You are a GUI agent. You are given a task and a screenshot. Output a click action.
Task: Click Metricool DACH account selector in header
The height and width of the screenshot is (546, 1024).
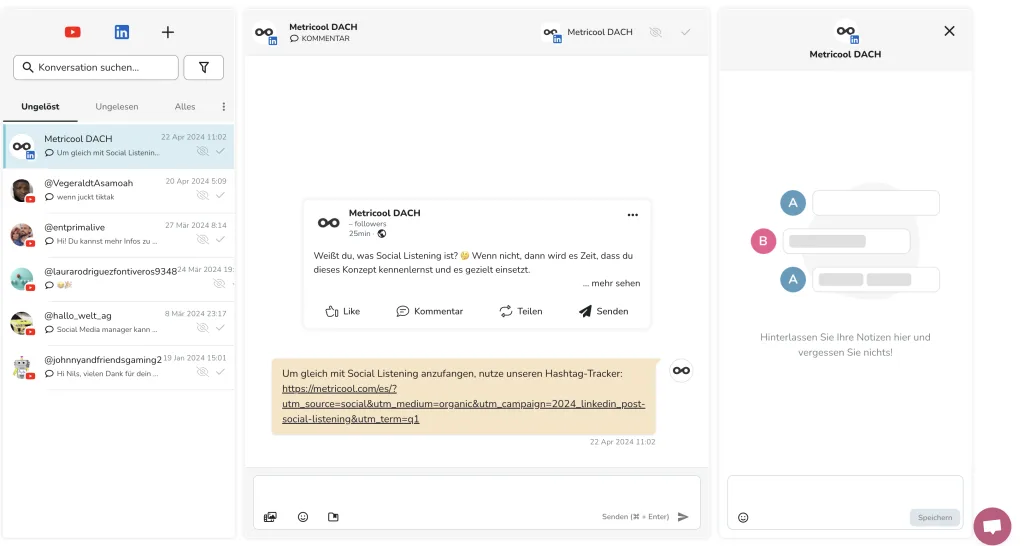click(588, 32)
